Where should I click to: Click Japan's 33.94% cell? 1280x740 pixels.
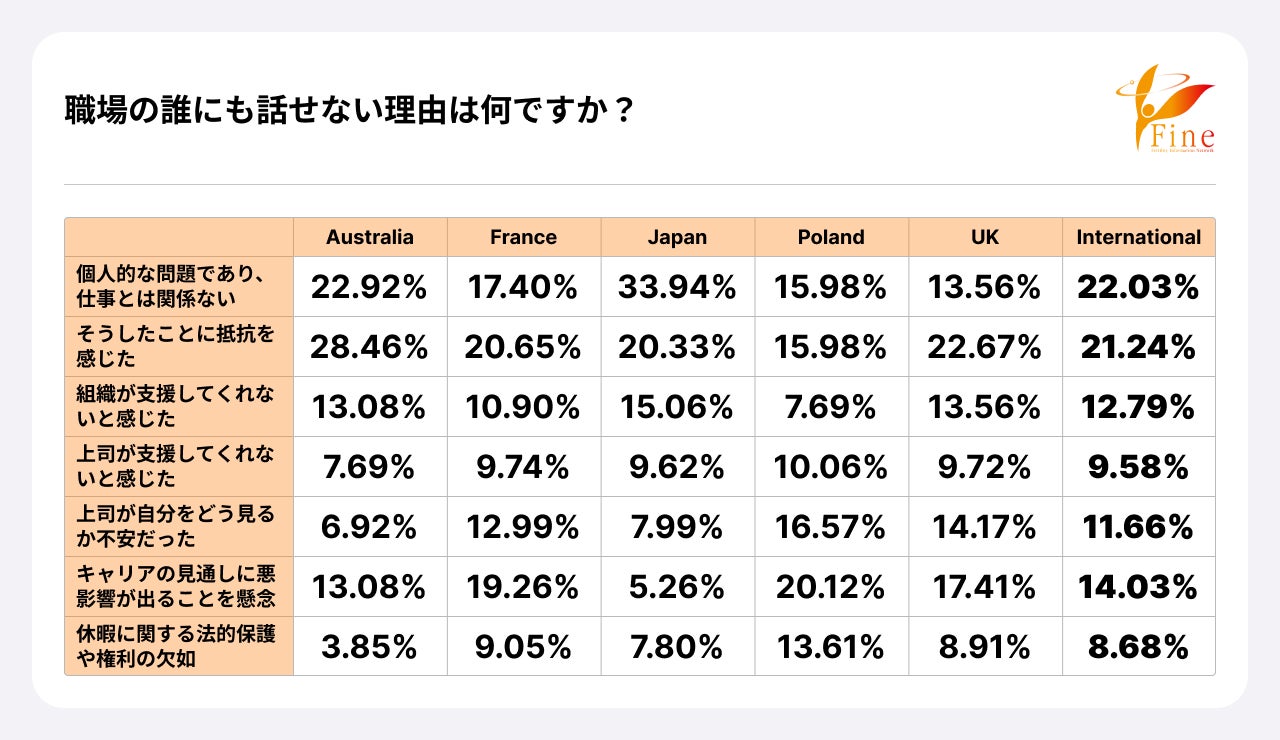coord(677,288)
